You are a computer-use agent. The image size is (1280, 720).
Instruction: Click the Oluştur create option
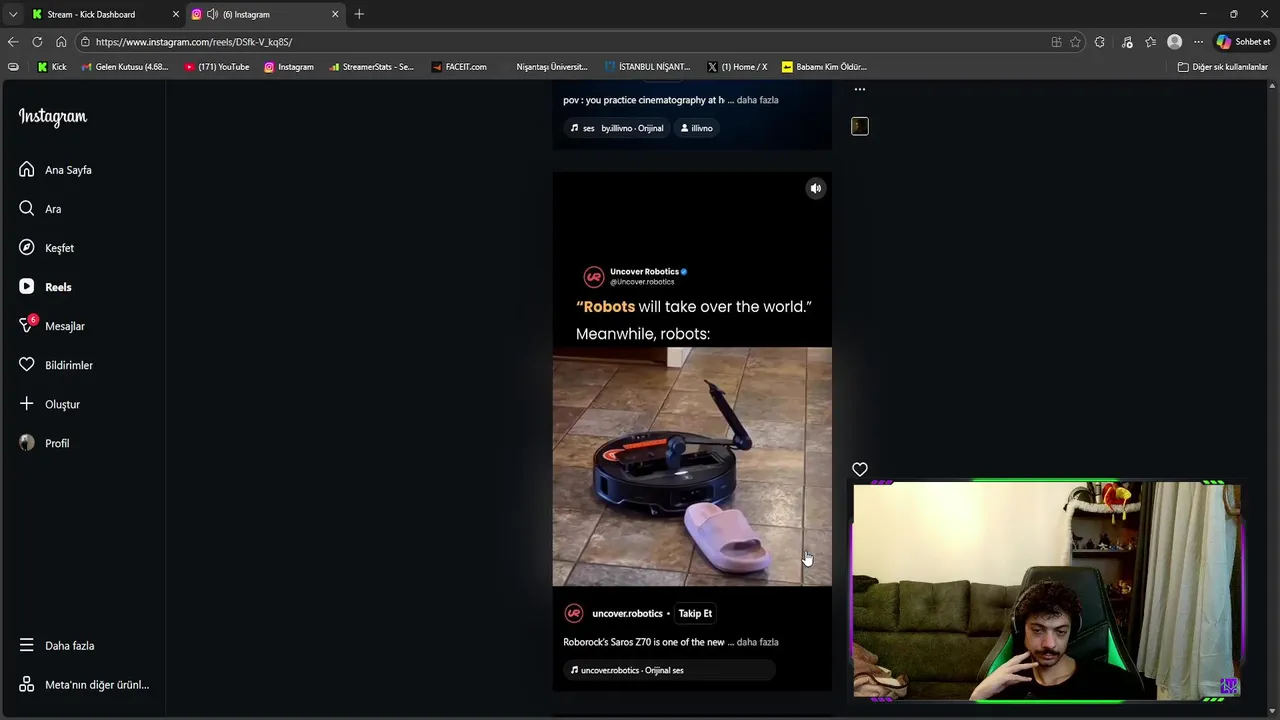pyautogui.click(x=49, y=404)
